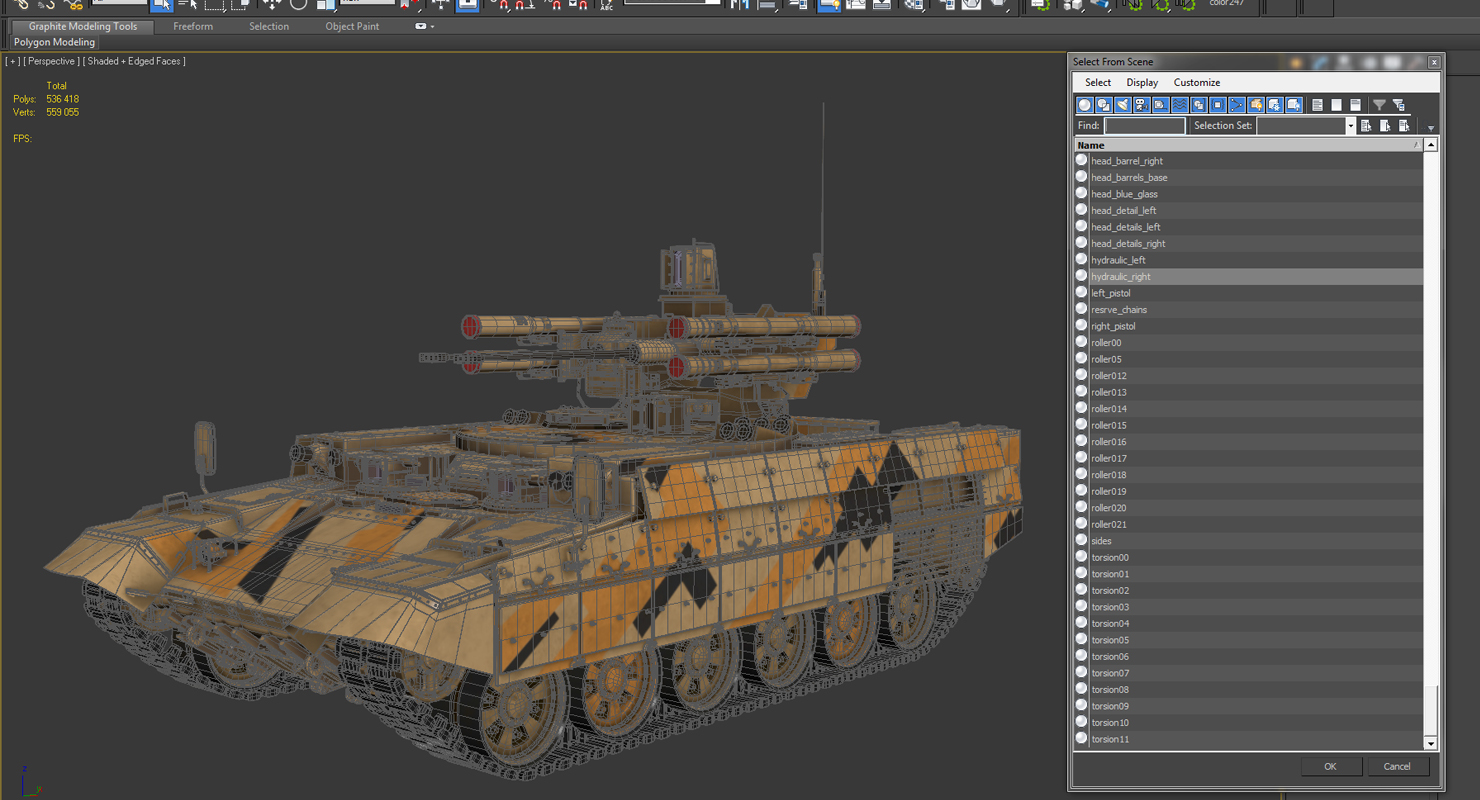Click sphere icon beside sides
1480x800 pixels.
pos(1081,540)
